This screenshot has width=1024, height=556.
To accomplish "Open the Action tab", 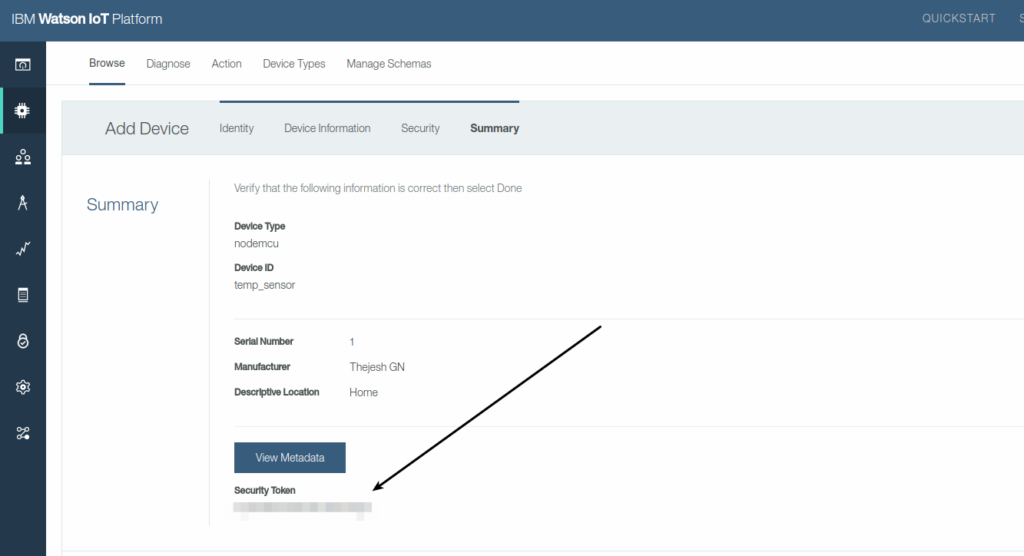I will (227, 63).
